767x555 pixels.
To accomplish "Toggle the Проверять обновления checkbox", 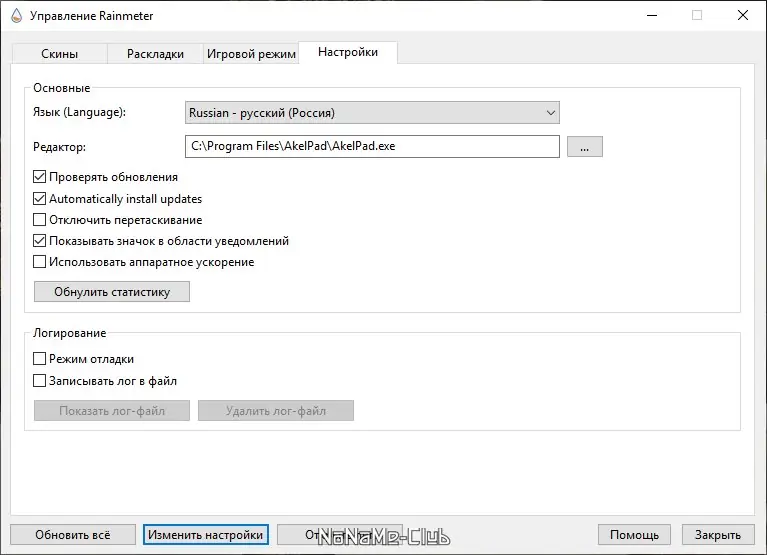I will click(x=40, y=177).
